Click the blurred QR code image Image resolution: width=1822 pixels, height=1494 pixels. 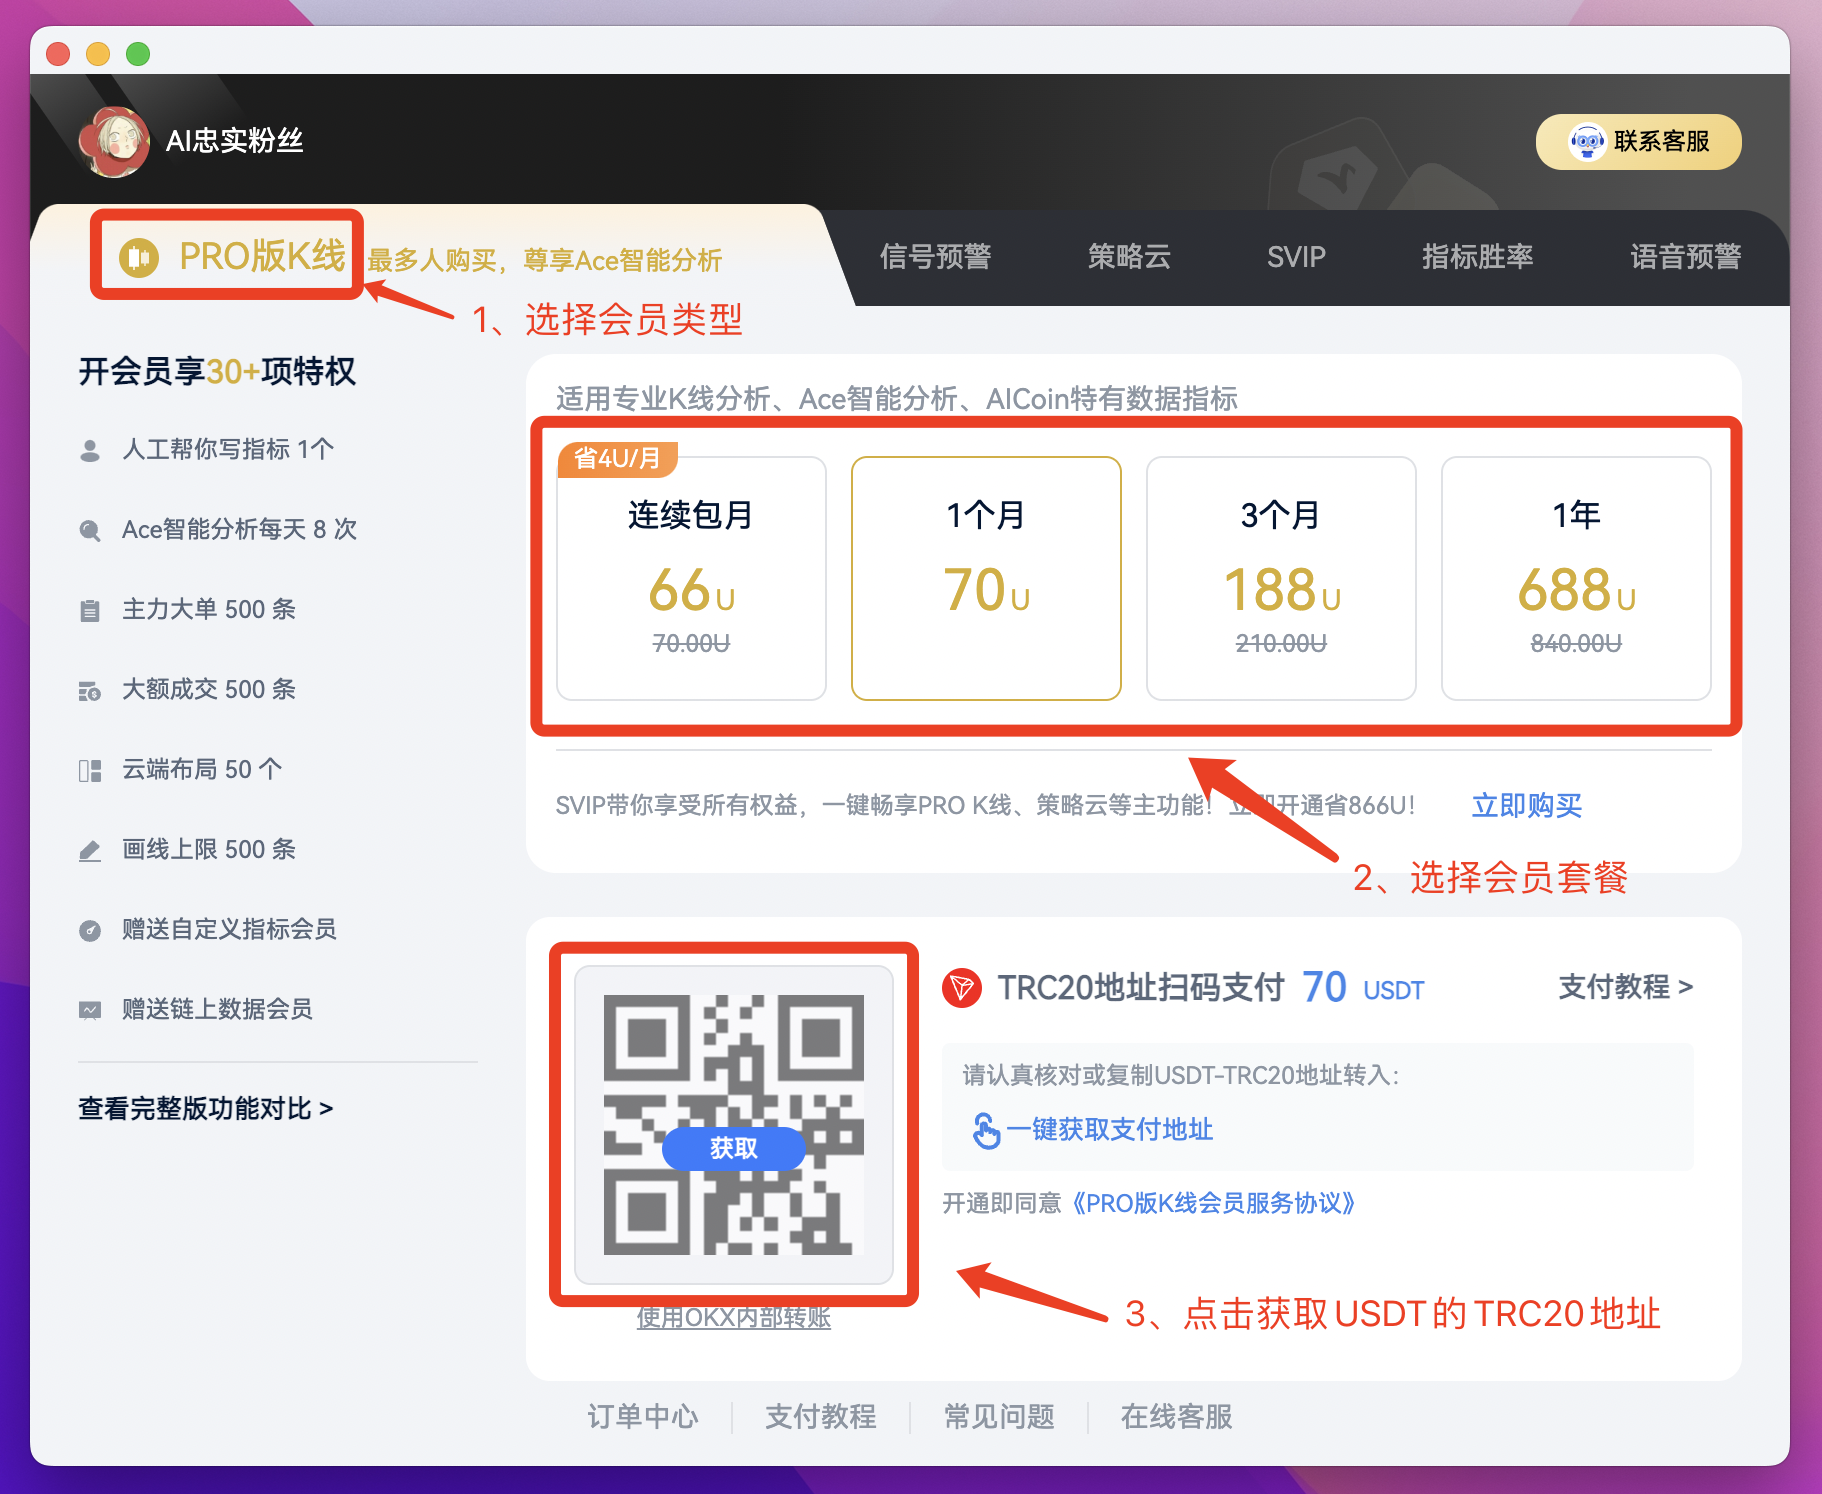(x=734, y=1125)
